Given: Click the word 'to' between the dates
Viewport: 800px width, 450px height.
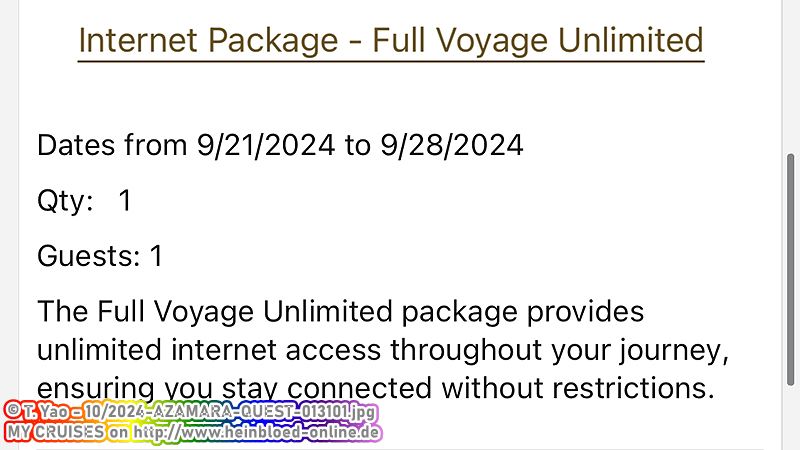Looking at the screenshot, I should pos(358,145).
